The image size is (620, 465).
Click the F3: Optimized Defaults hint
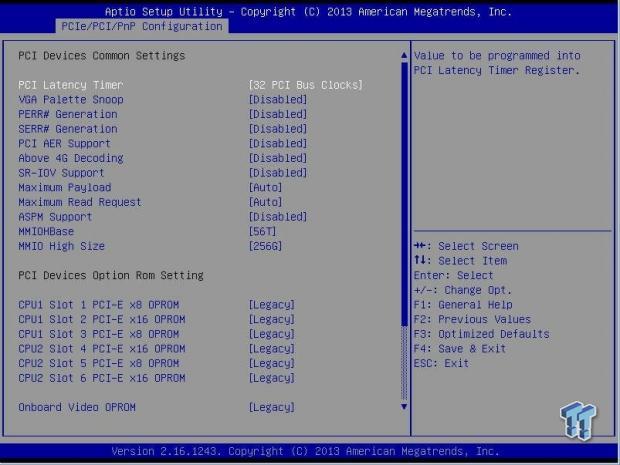click(482, 334)
